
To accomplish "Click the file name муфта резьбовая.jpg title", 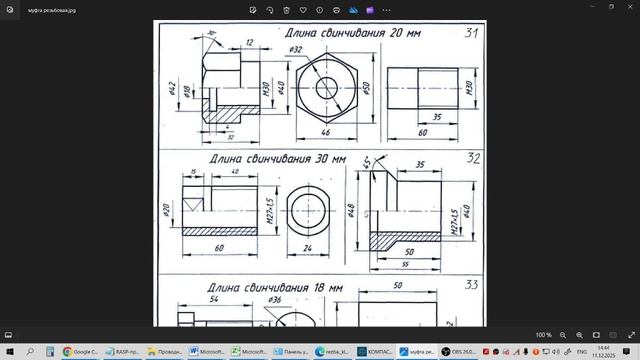I will [52, 10].
